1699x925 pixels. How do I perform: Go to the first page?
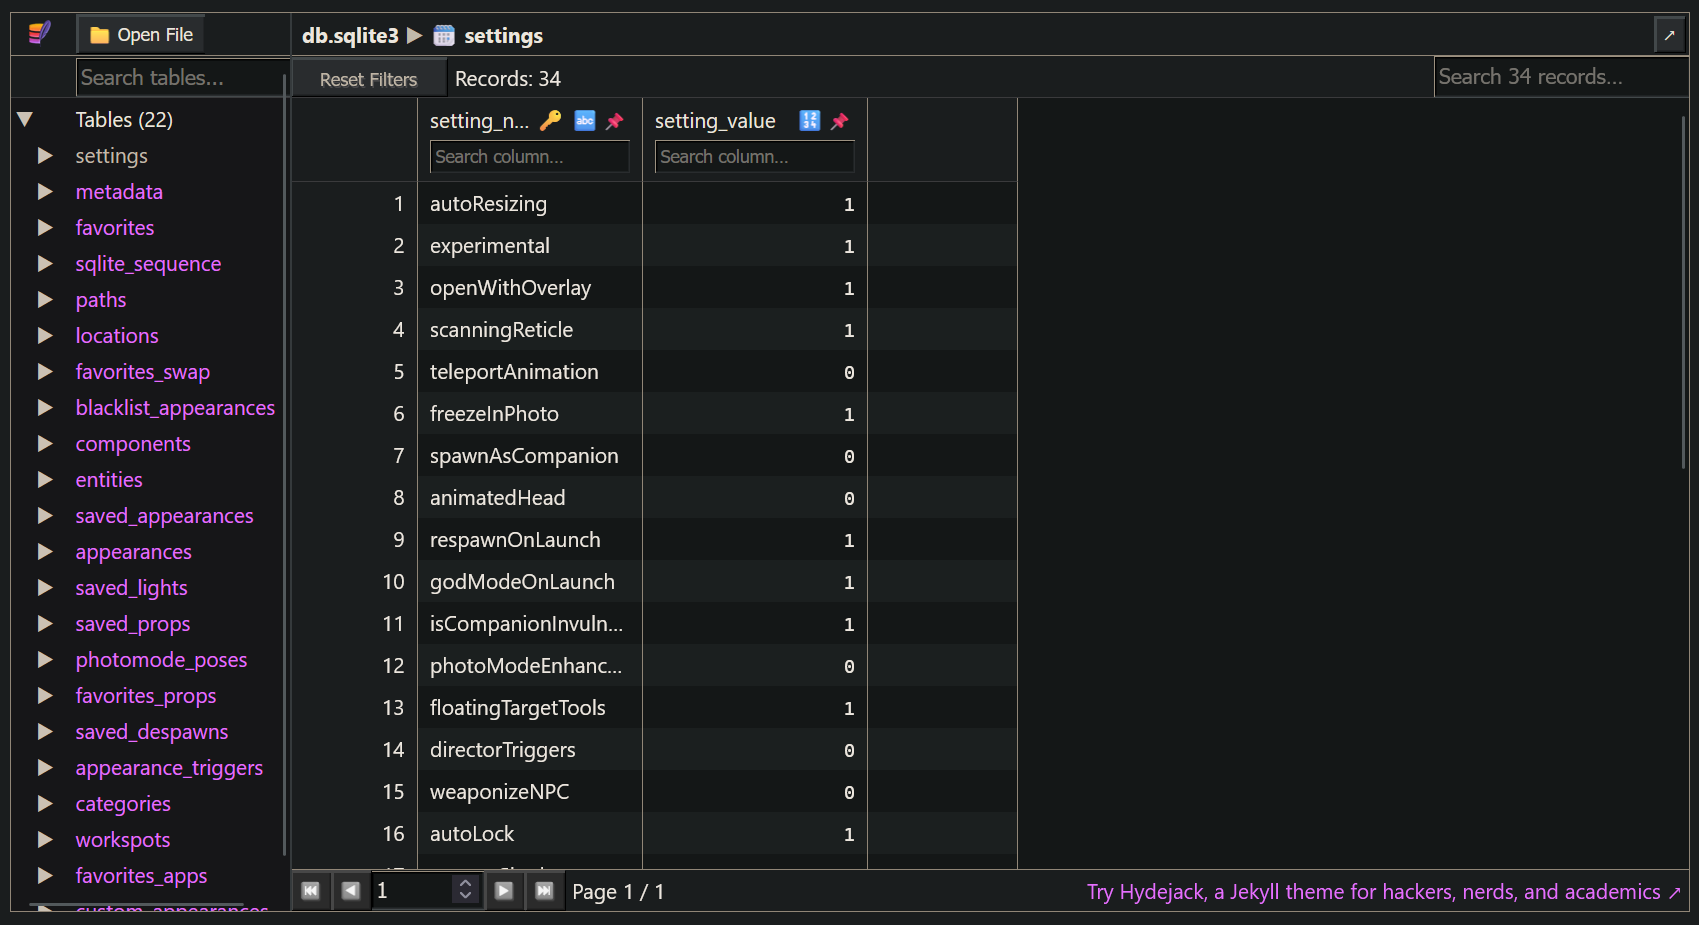[x=311, y=891]
